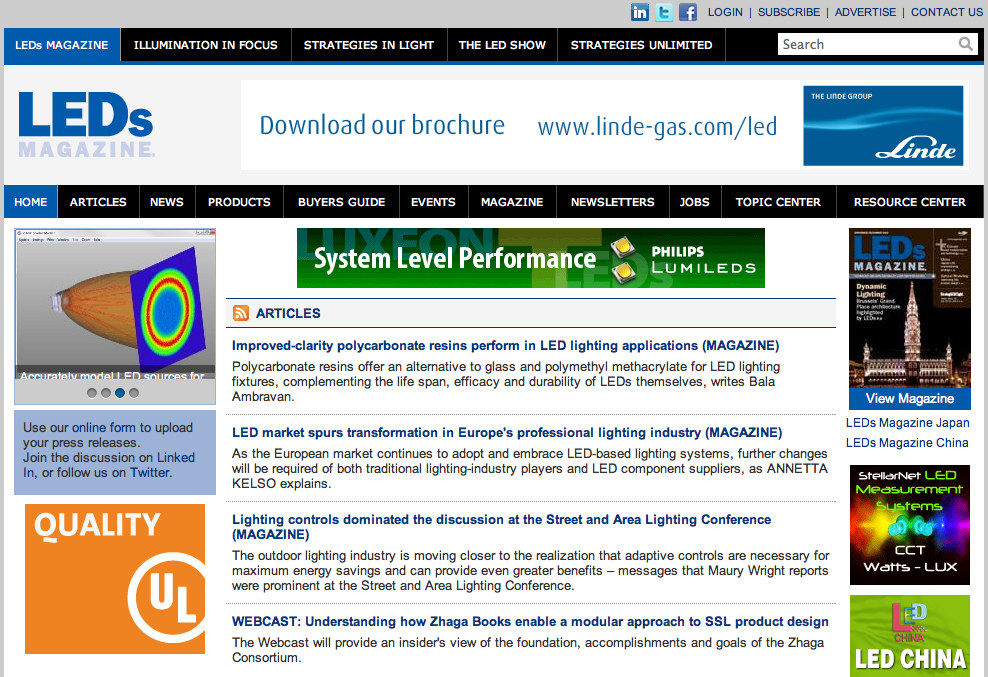
Task: Open the LED source model slideshow image
Action: pos(115,304)
